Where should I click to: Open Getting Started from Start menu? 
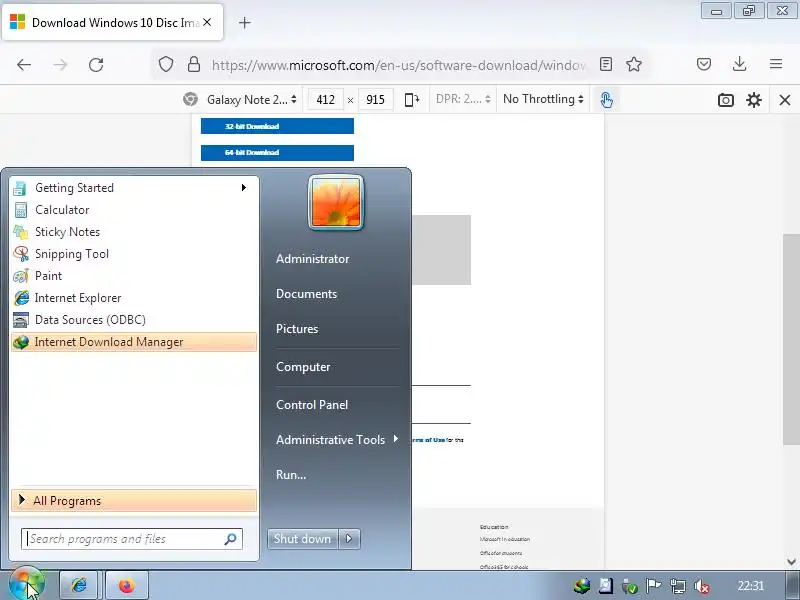click(x=134, y=188)
